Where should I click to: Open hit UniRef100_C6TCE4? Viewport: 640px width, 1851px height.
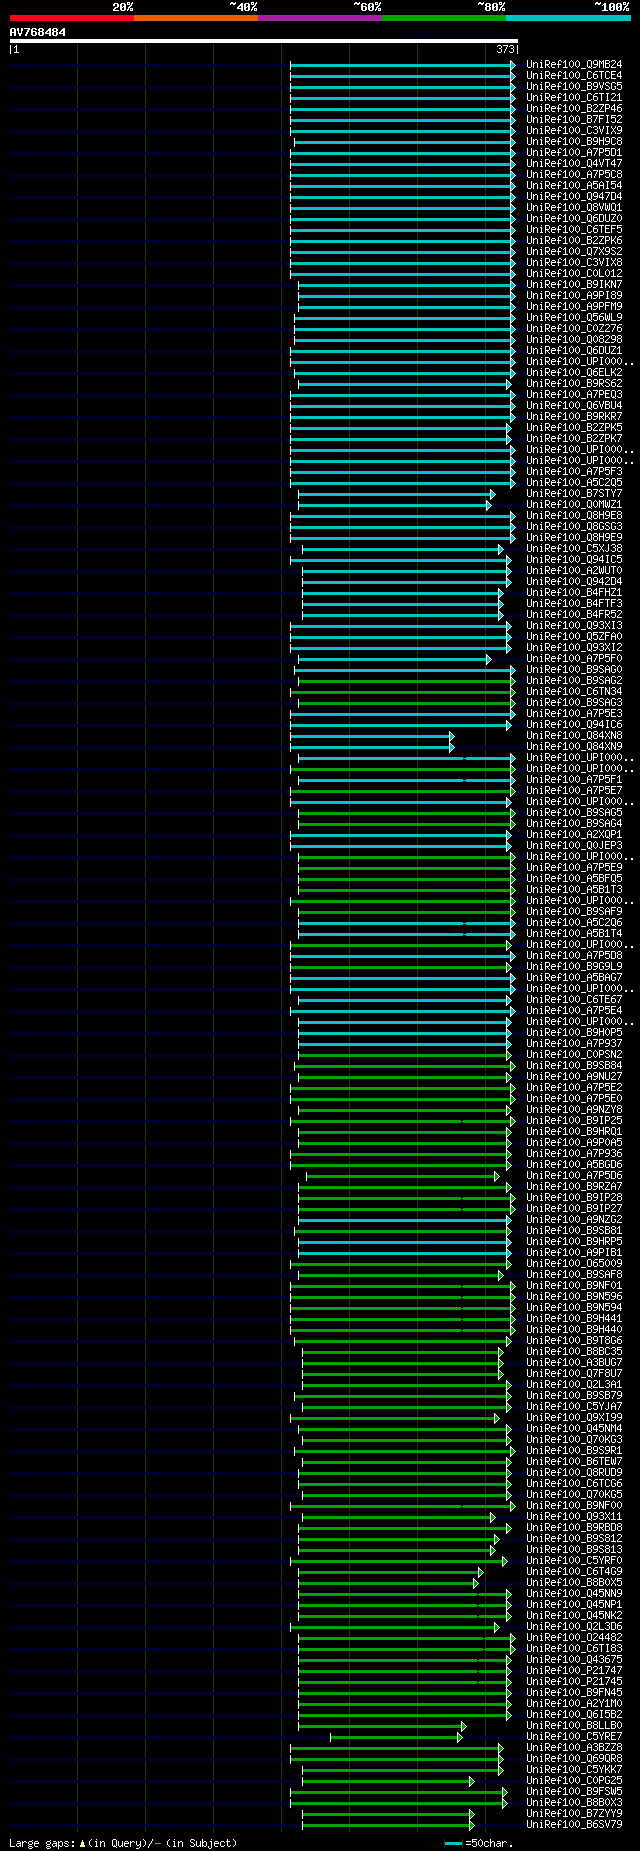point(574,76)
